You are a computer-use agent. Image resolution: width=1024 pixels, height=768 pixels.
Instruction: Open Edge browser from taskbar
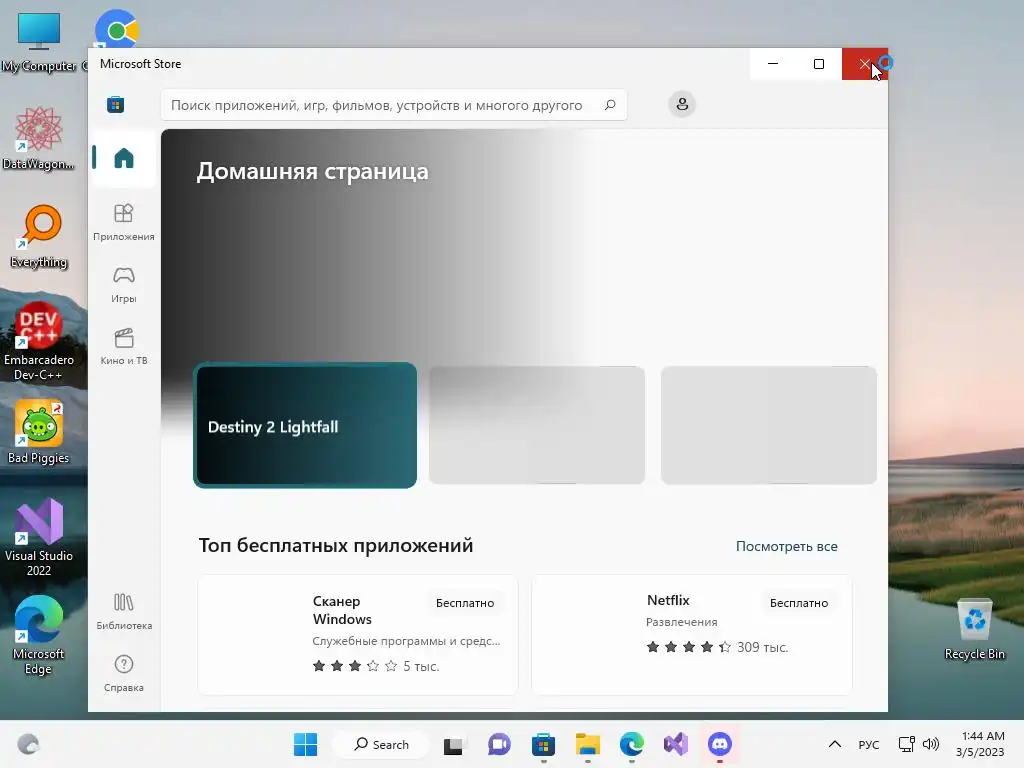(632, 744)
